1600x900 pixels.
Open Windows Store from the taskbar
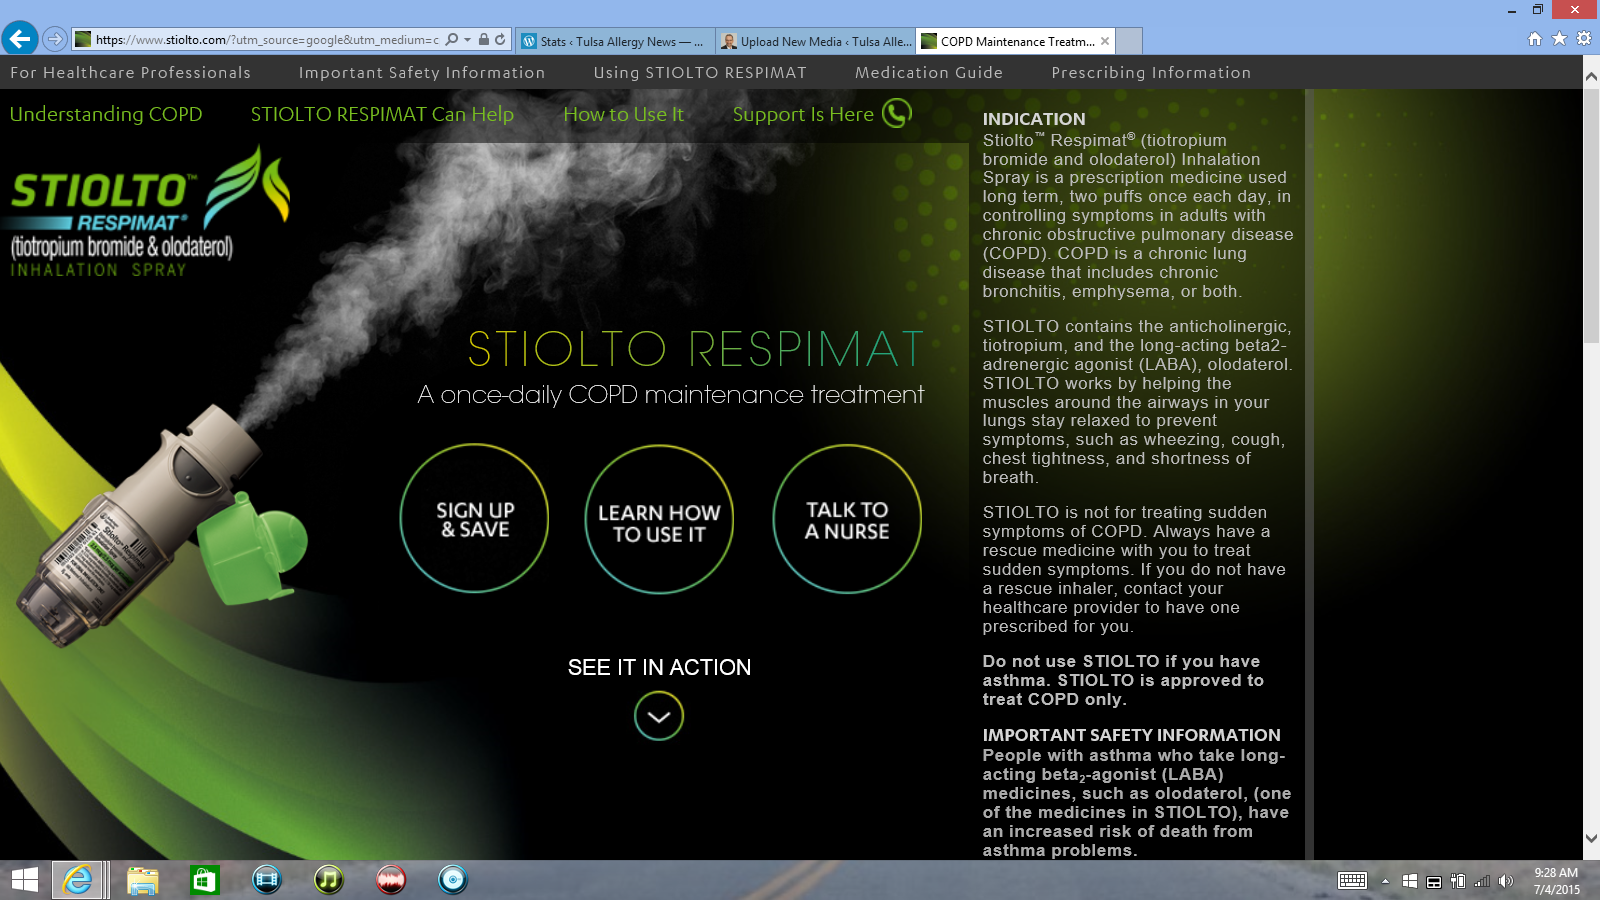click(204, 880)
